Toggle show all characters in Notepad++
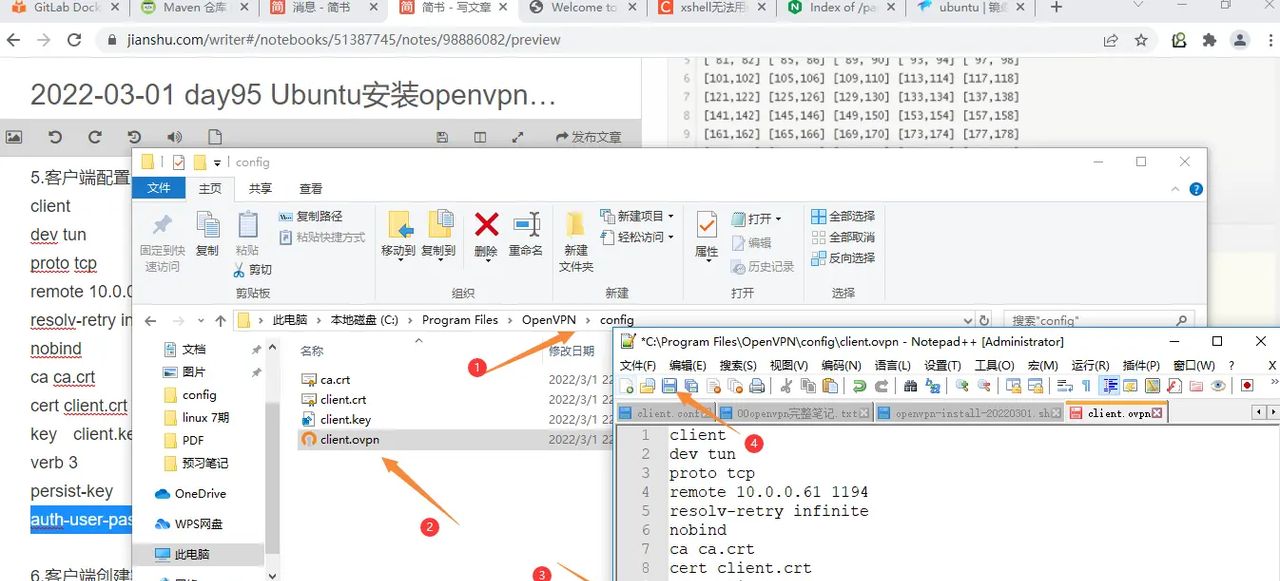The width and height of the screenshot is (1280, 581). click(x=1087, y=385)
